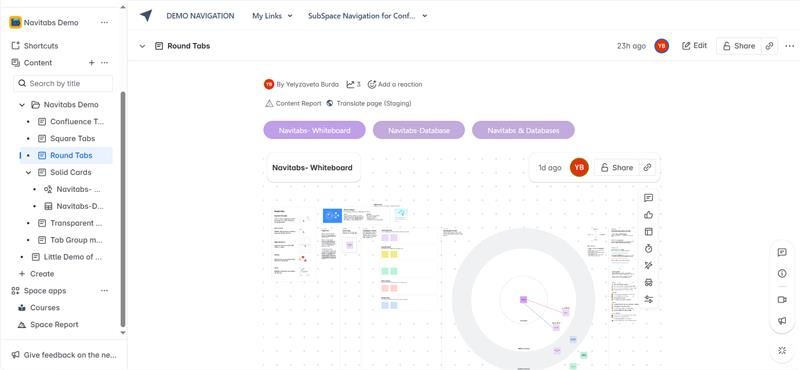Click the page header Share button
The image size is (800, 370).
click(739, 46)
